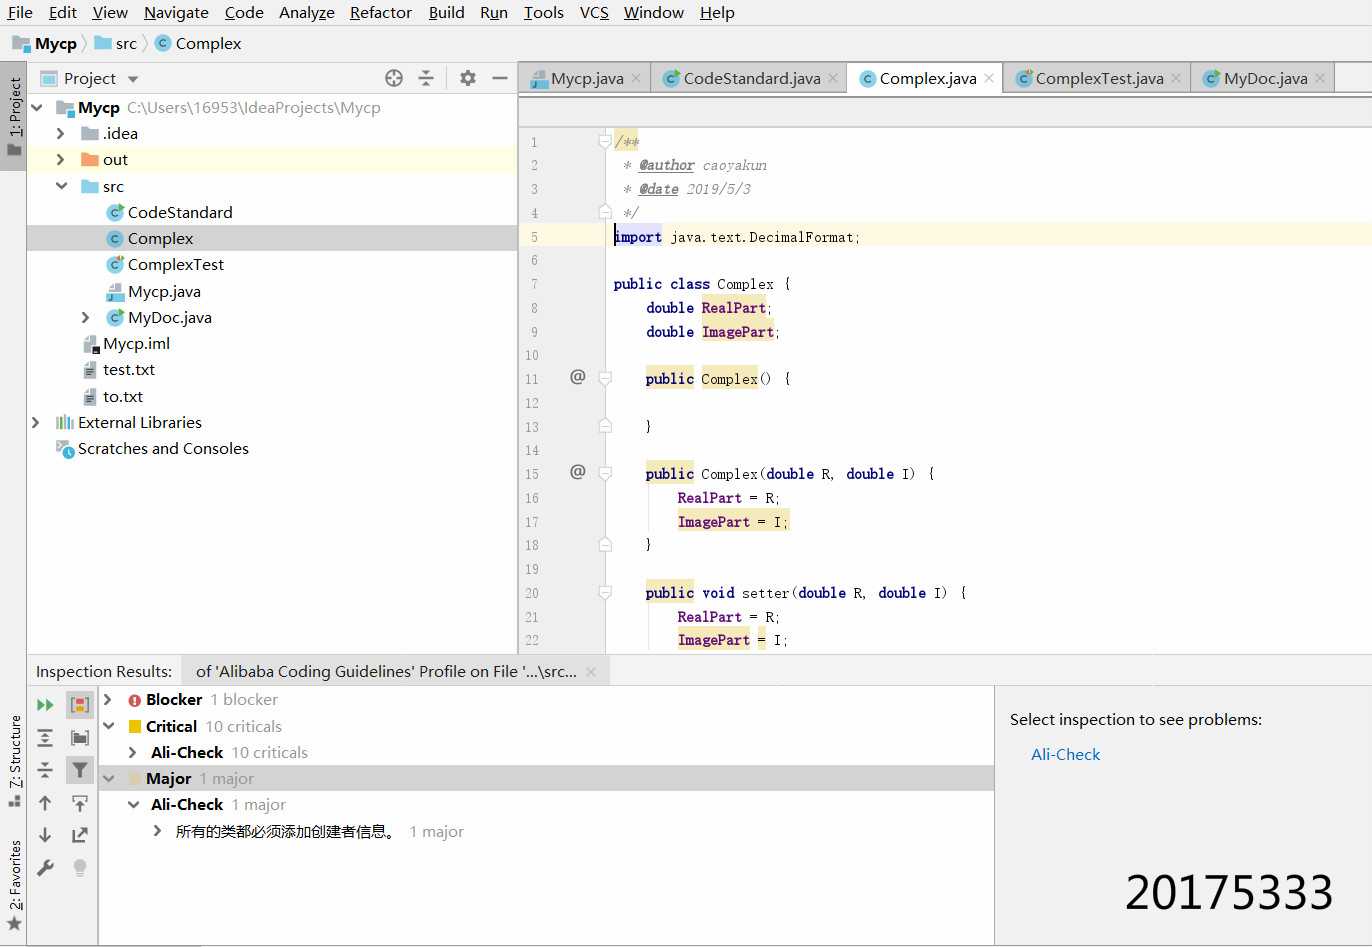Expand the Blocker inspection group
The width and height of the screenshot is (1372, 947).
(x=108, y=699)
